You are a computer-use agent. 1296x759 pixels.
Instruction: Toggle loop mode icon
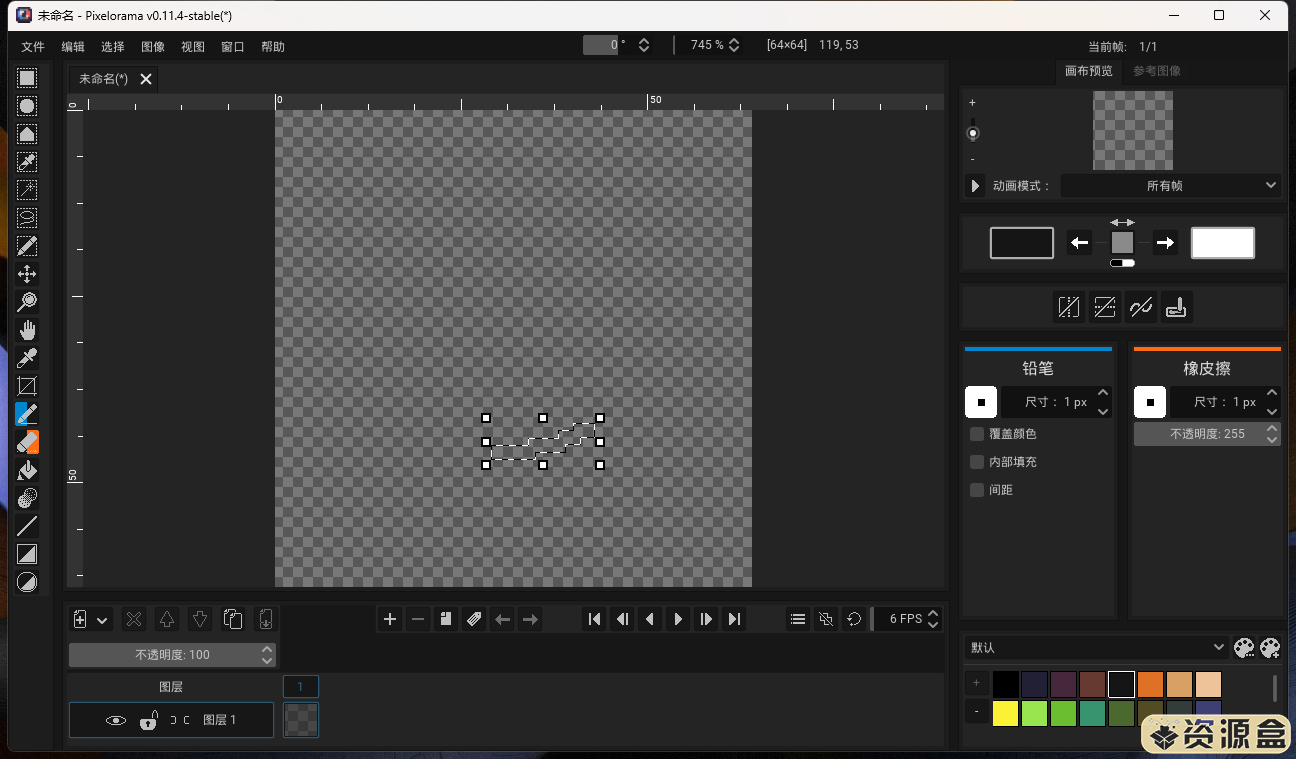click(x=854, y=619)
